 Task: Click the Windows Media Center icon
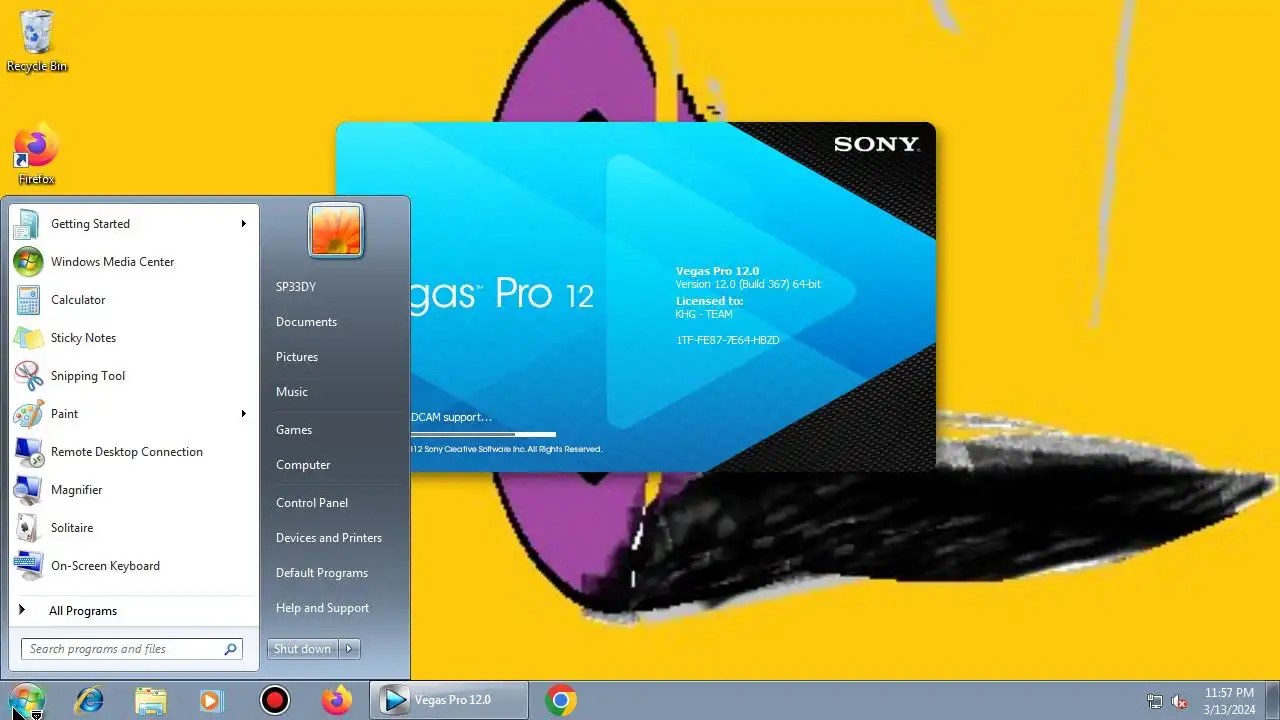coord(28,262)
